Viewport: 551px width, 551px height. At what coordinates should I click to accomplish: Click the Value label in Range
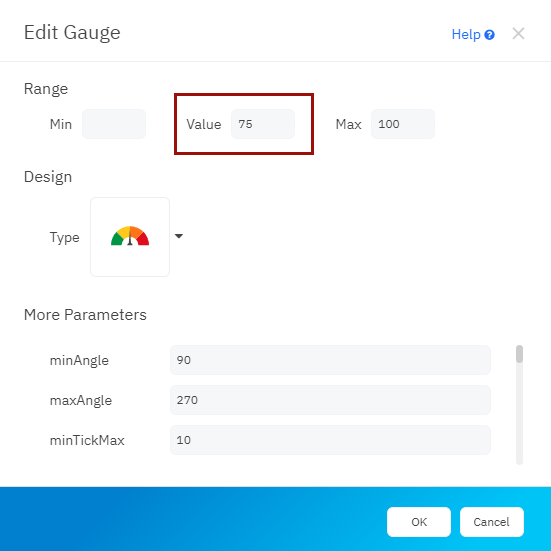204,124
